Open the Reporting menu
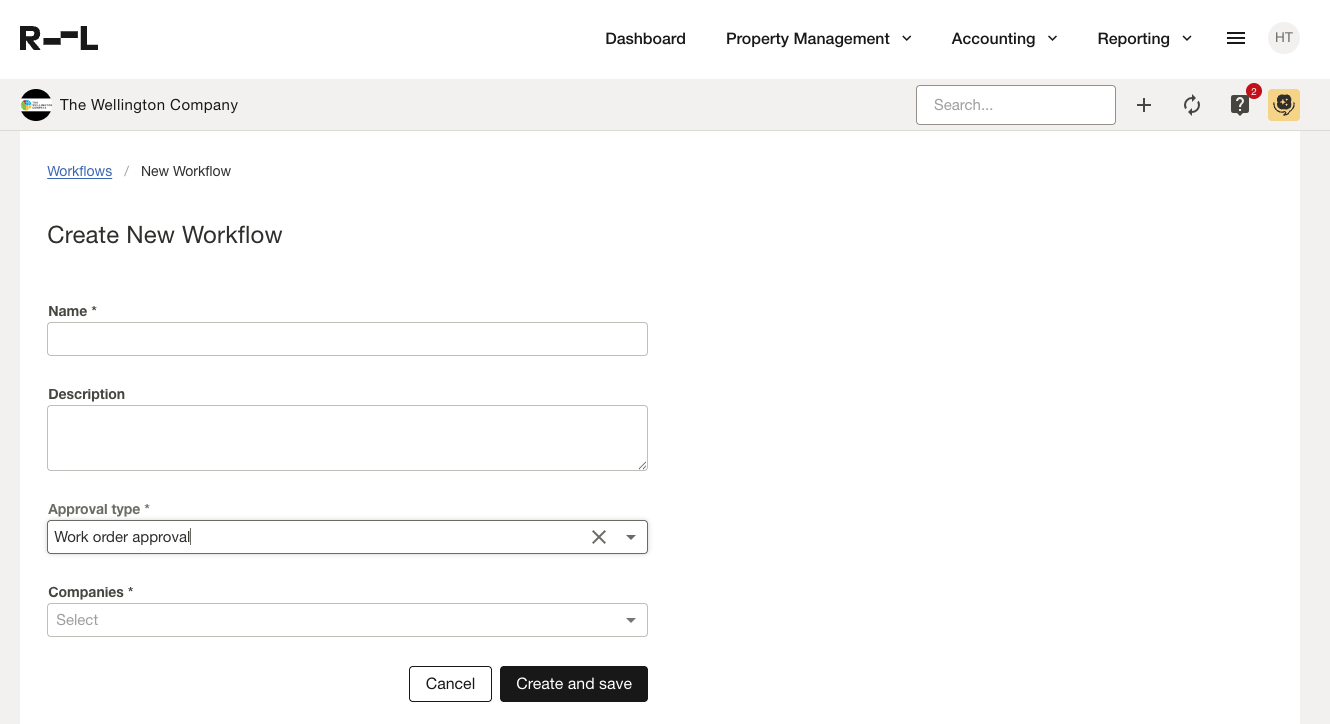The image size is (1330, 724). click(1144, 39)
